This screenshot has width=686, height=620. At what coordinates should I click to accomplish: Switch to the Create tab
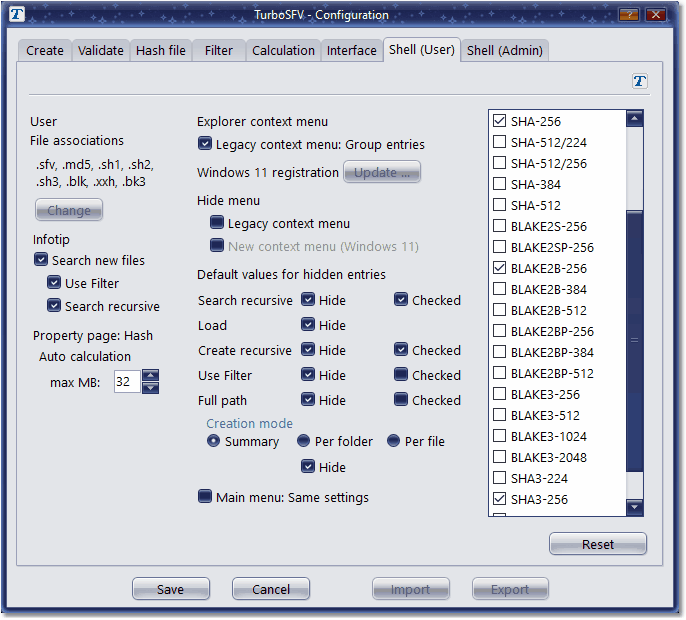[x=45, y=50]
